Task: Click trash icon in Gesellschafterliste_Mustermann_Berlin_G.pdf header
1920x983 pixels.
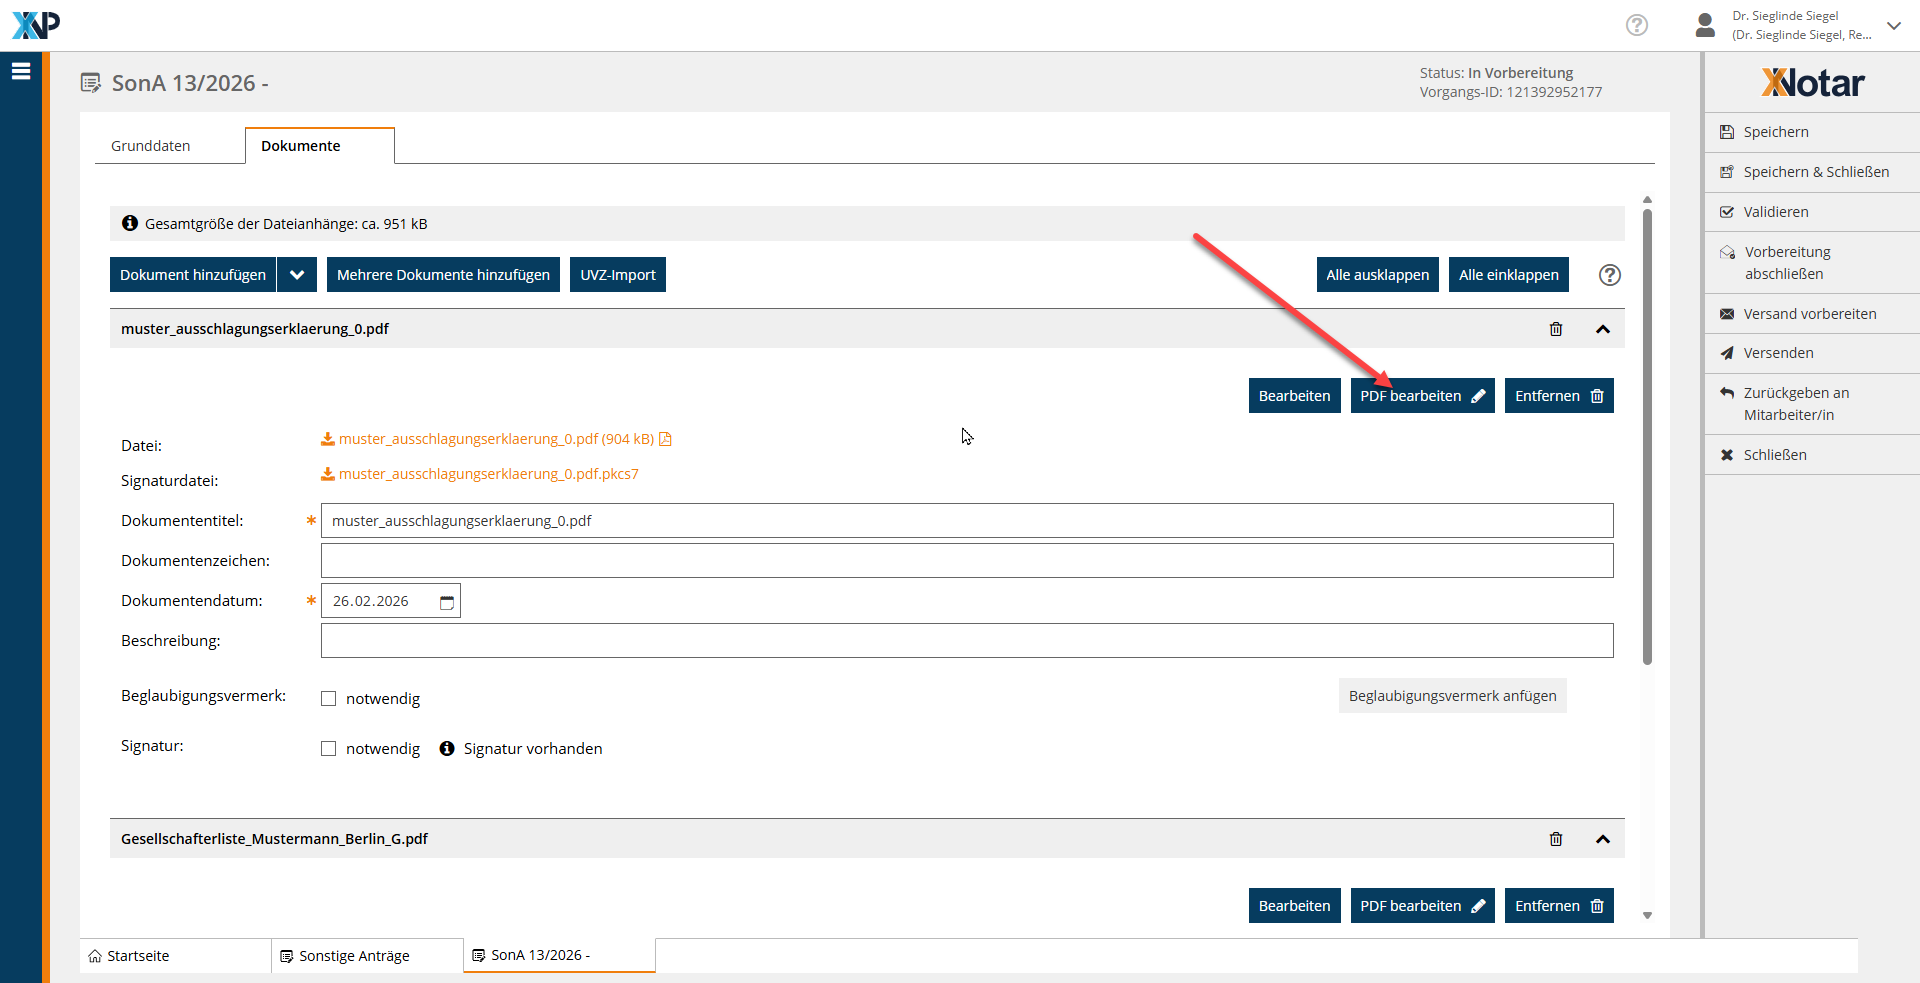Action: 1555,839
